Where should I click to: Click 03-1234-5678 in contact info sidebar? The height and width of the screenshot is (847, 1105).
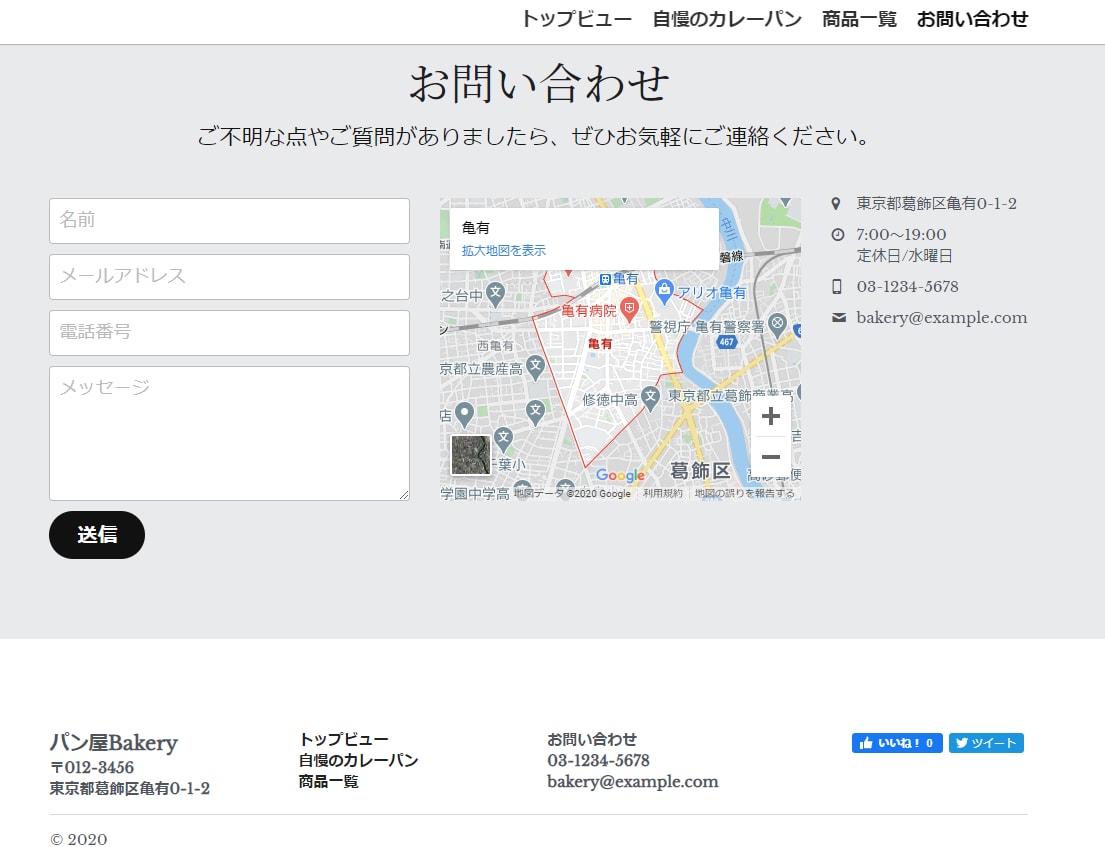[907, 287]
